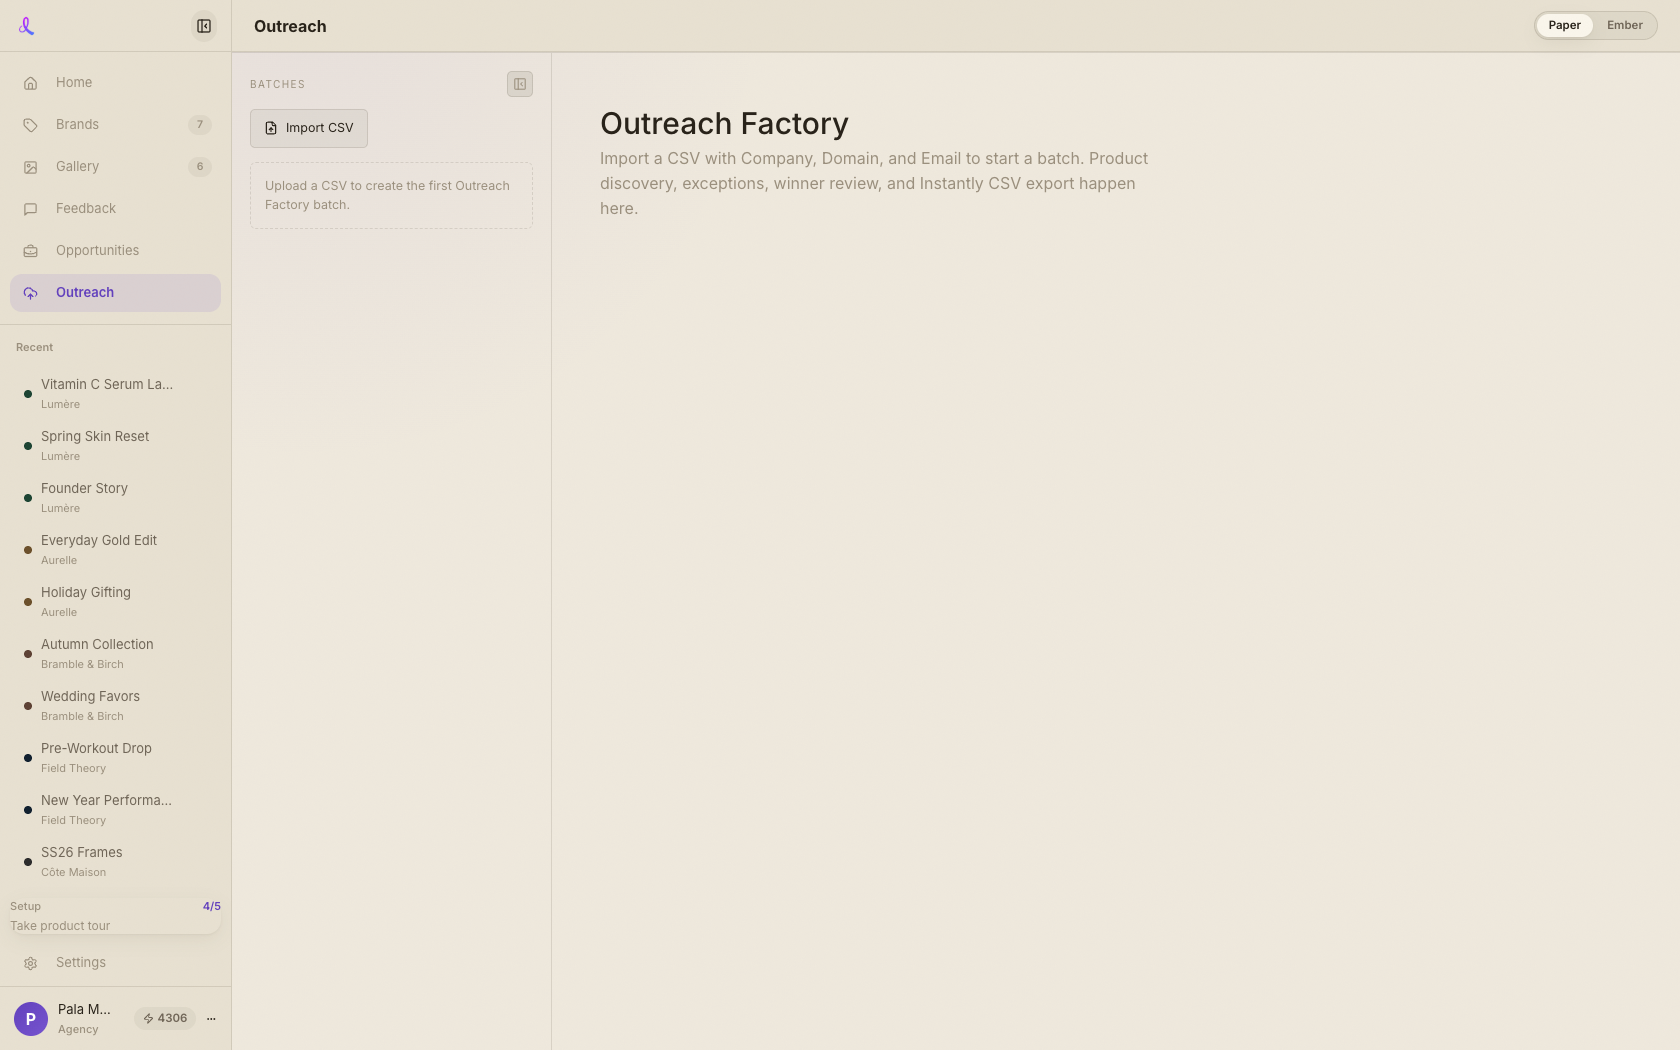This screenshot has height=1050, width=1680.
Task: Open Home in the sidebar
Action: pos(115,83)
